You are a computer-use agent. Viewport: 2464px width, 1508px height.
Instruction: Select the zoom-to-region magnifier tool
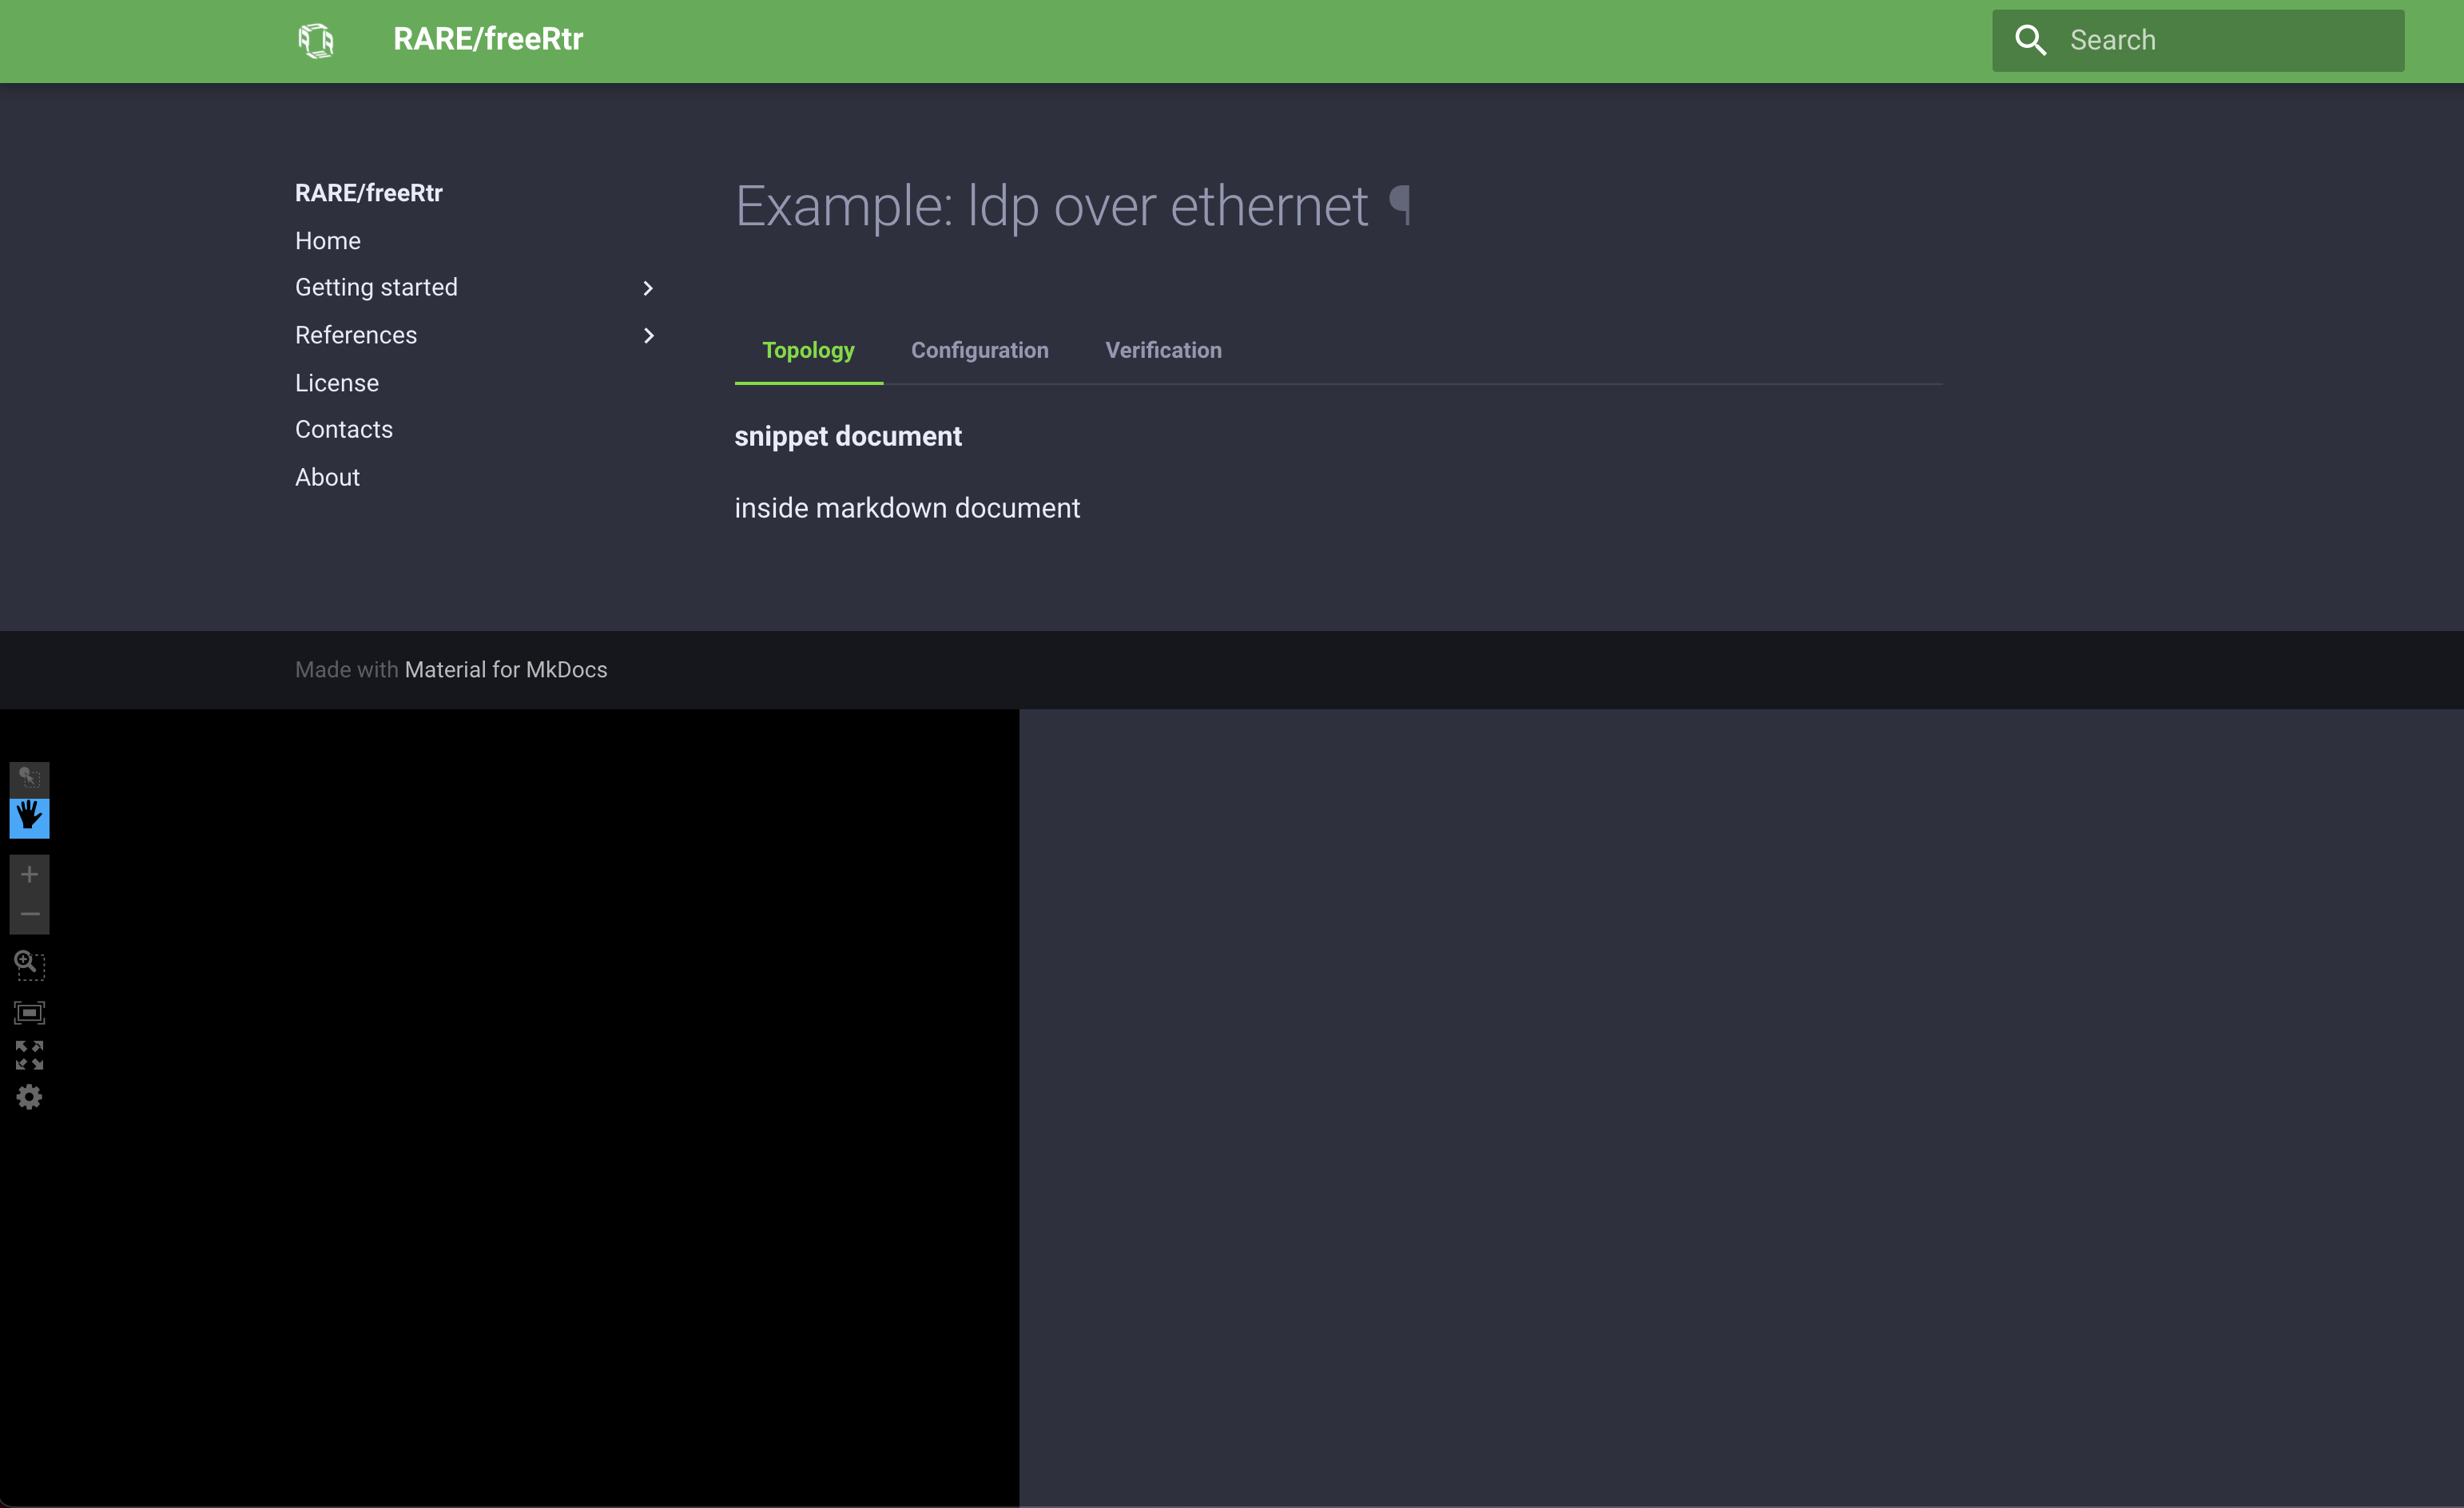point(29,965)
